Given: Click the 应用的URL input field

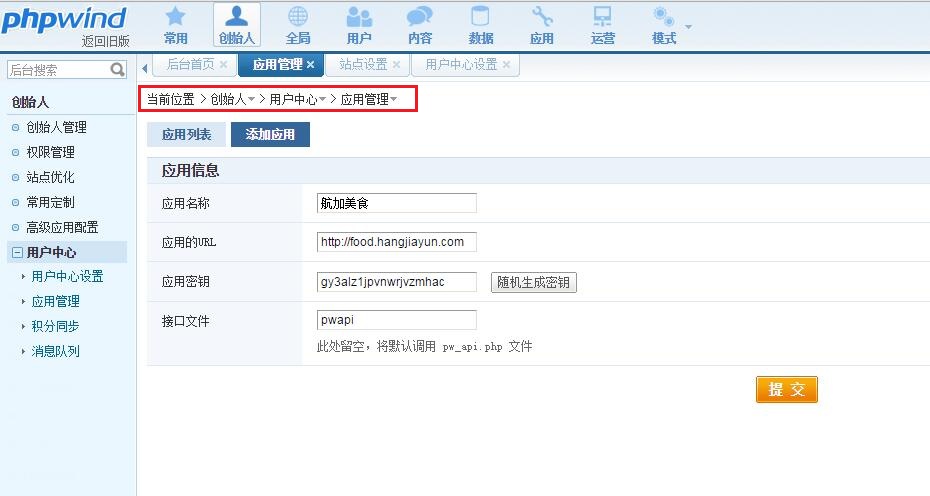Looking at the screenshot, I should [x=397, y=242].
